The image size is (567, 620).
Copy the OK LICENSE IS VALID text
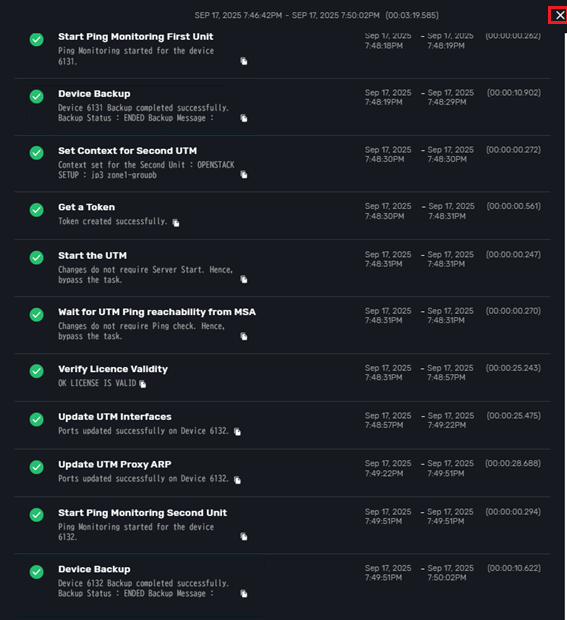click(143, 384)
